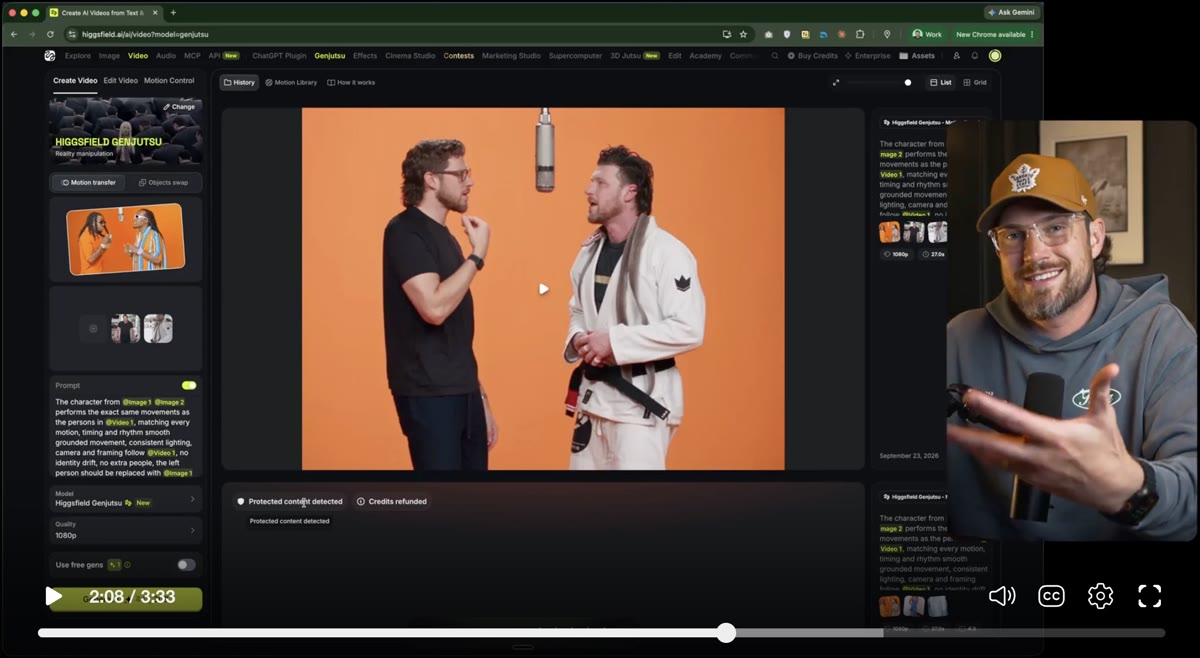Viewport: 1200px width, 658px height.
Task: Click the expand arrows icon beside the size slider
Action: [836, 82]
